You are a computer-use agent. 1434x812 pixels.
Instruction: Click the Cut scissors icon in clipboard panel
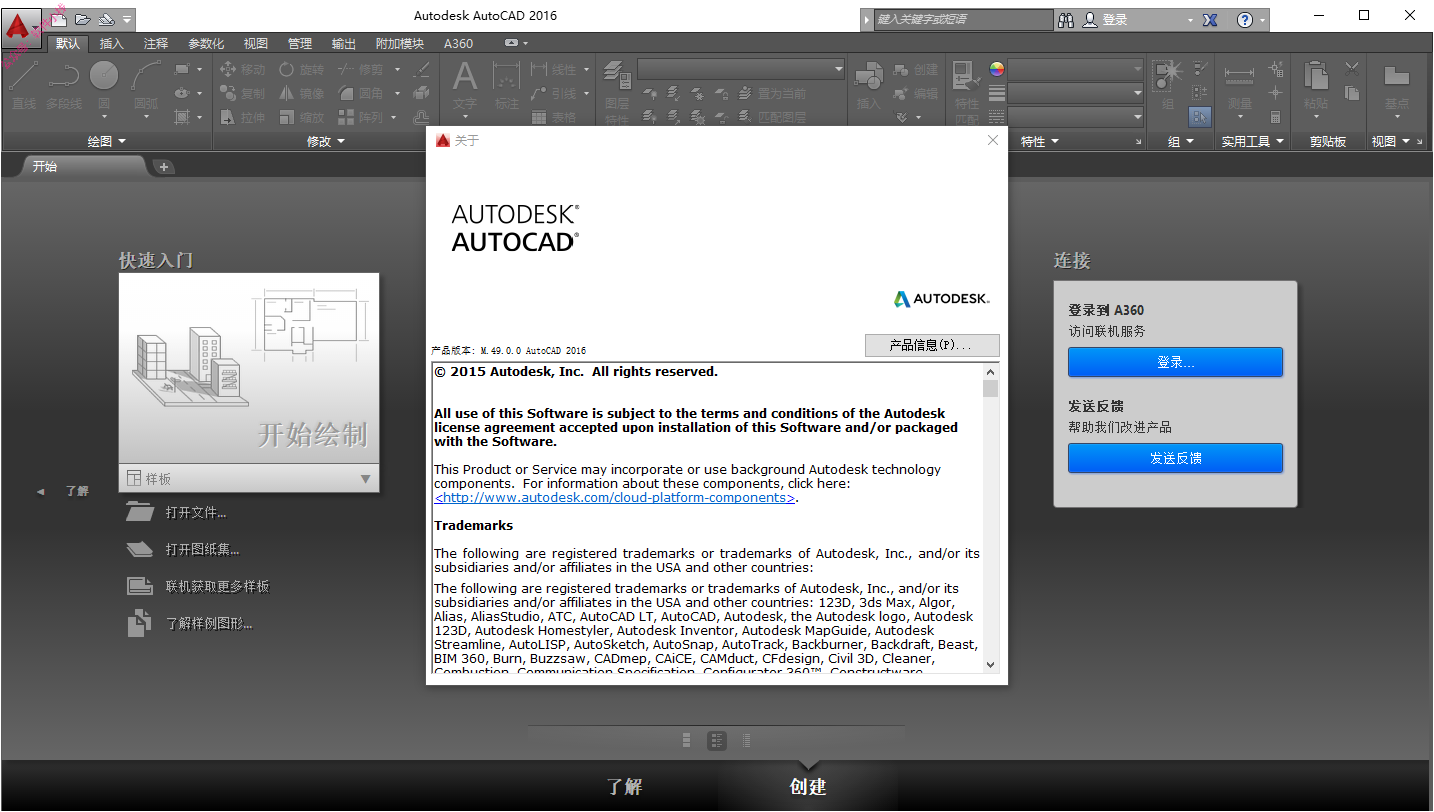click(1352, 68)
